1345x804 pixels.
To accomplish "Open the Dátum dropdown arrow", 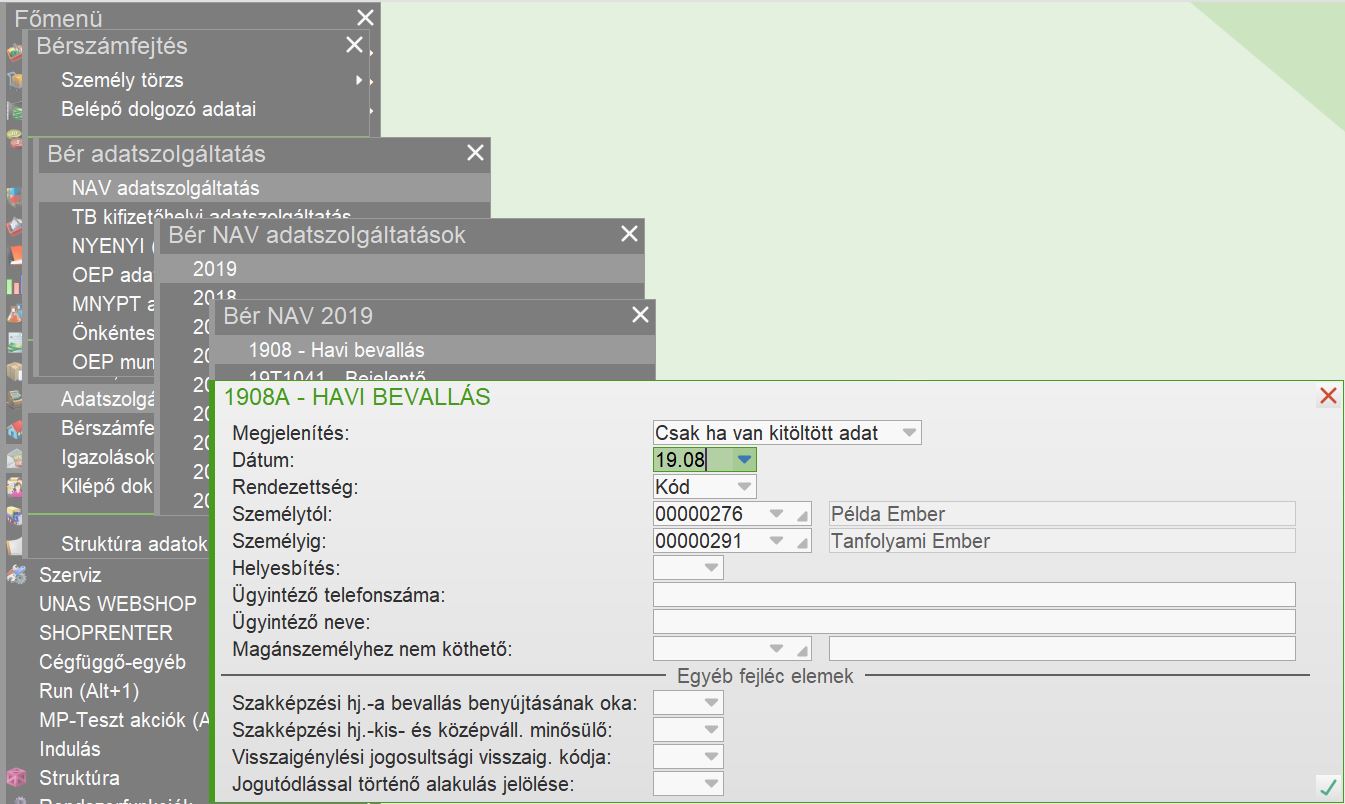I will [744, 460].
